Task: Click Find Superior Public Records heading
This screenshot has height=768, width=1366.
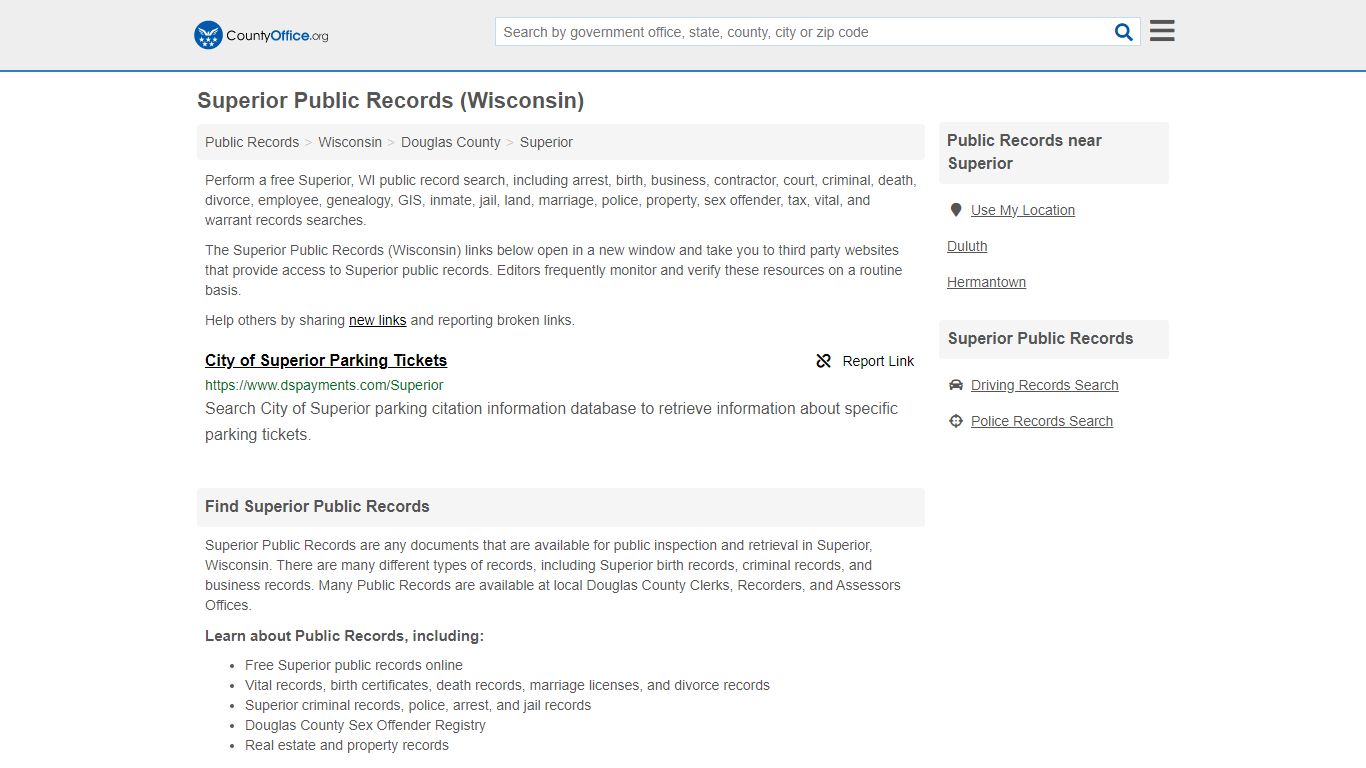Action: pos(317,507)
